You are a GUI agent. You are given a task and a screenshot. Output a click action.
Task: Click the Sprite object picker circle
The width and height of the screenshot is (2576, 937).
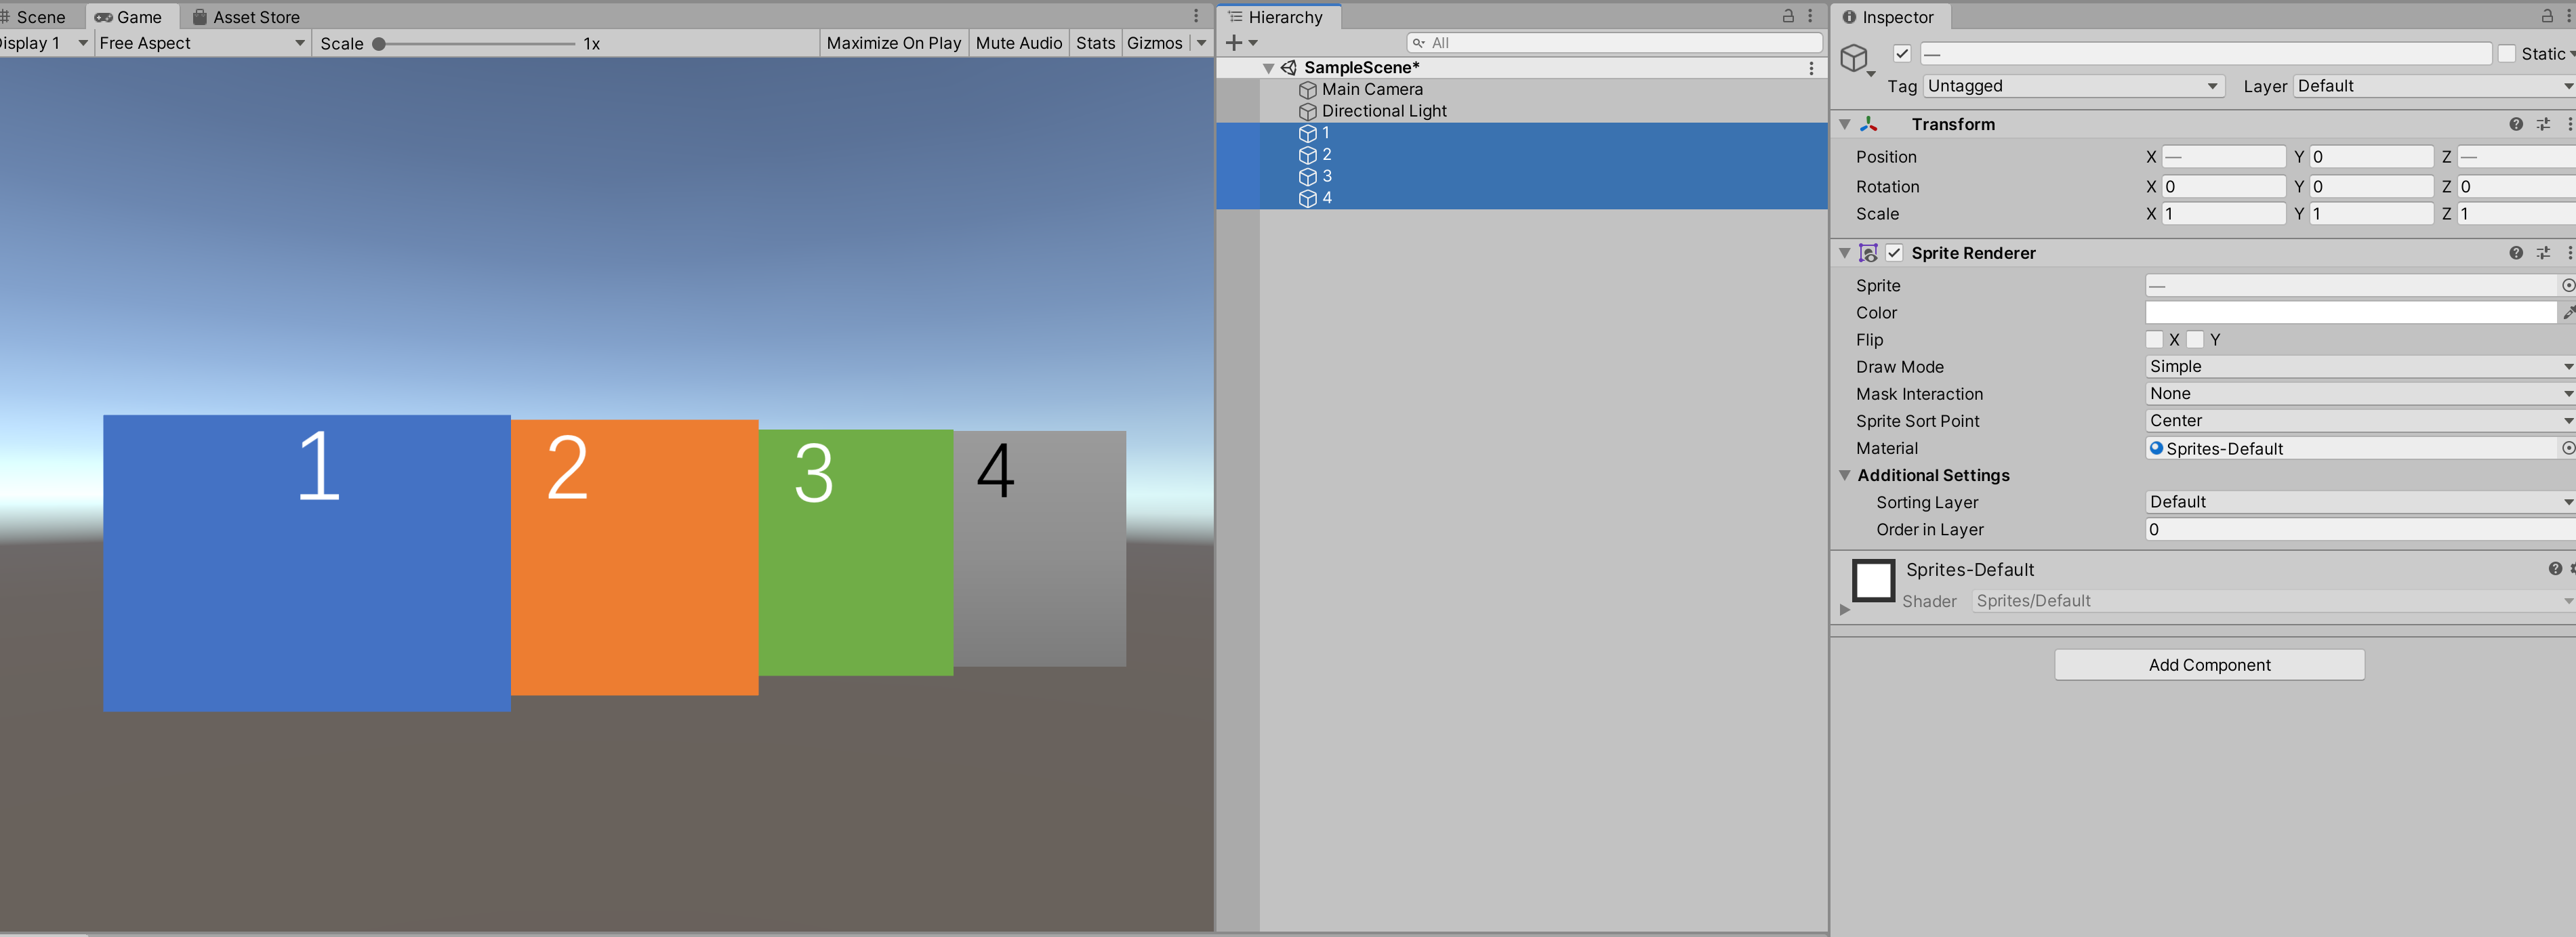[2567, 286]
